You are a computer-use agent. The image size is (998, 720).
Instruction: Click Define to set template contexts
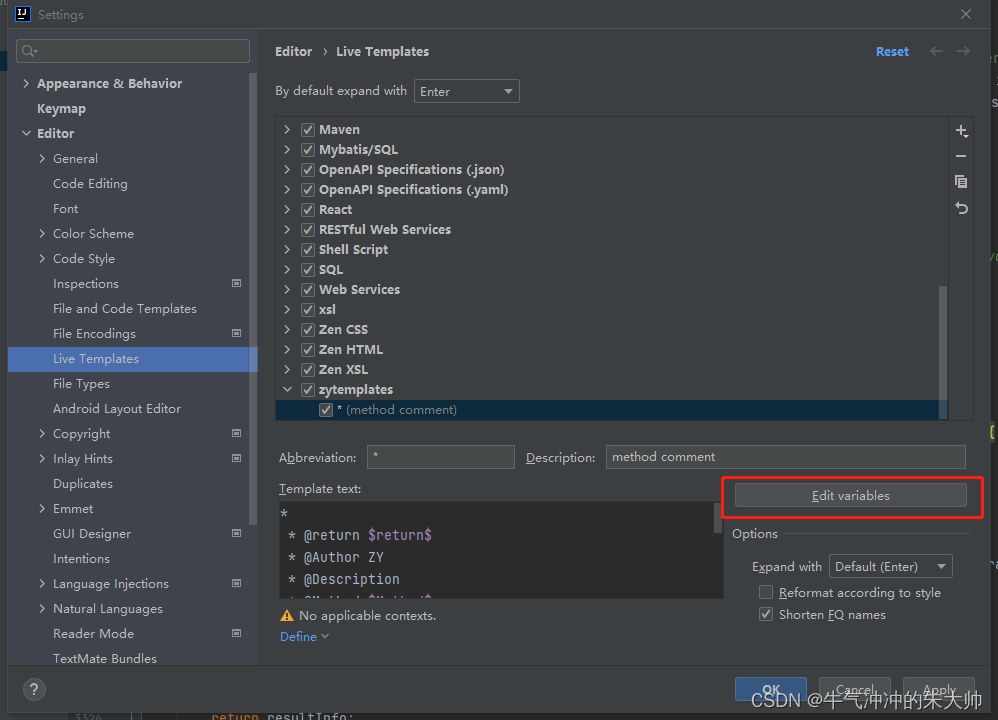tap(304, 637)
